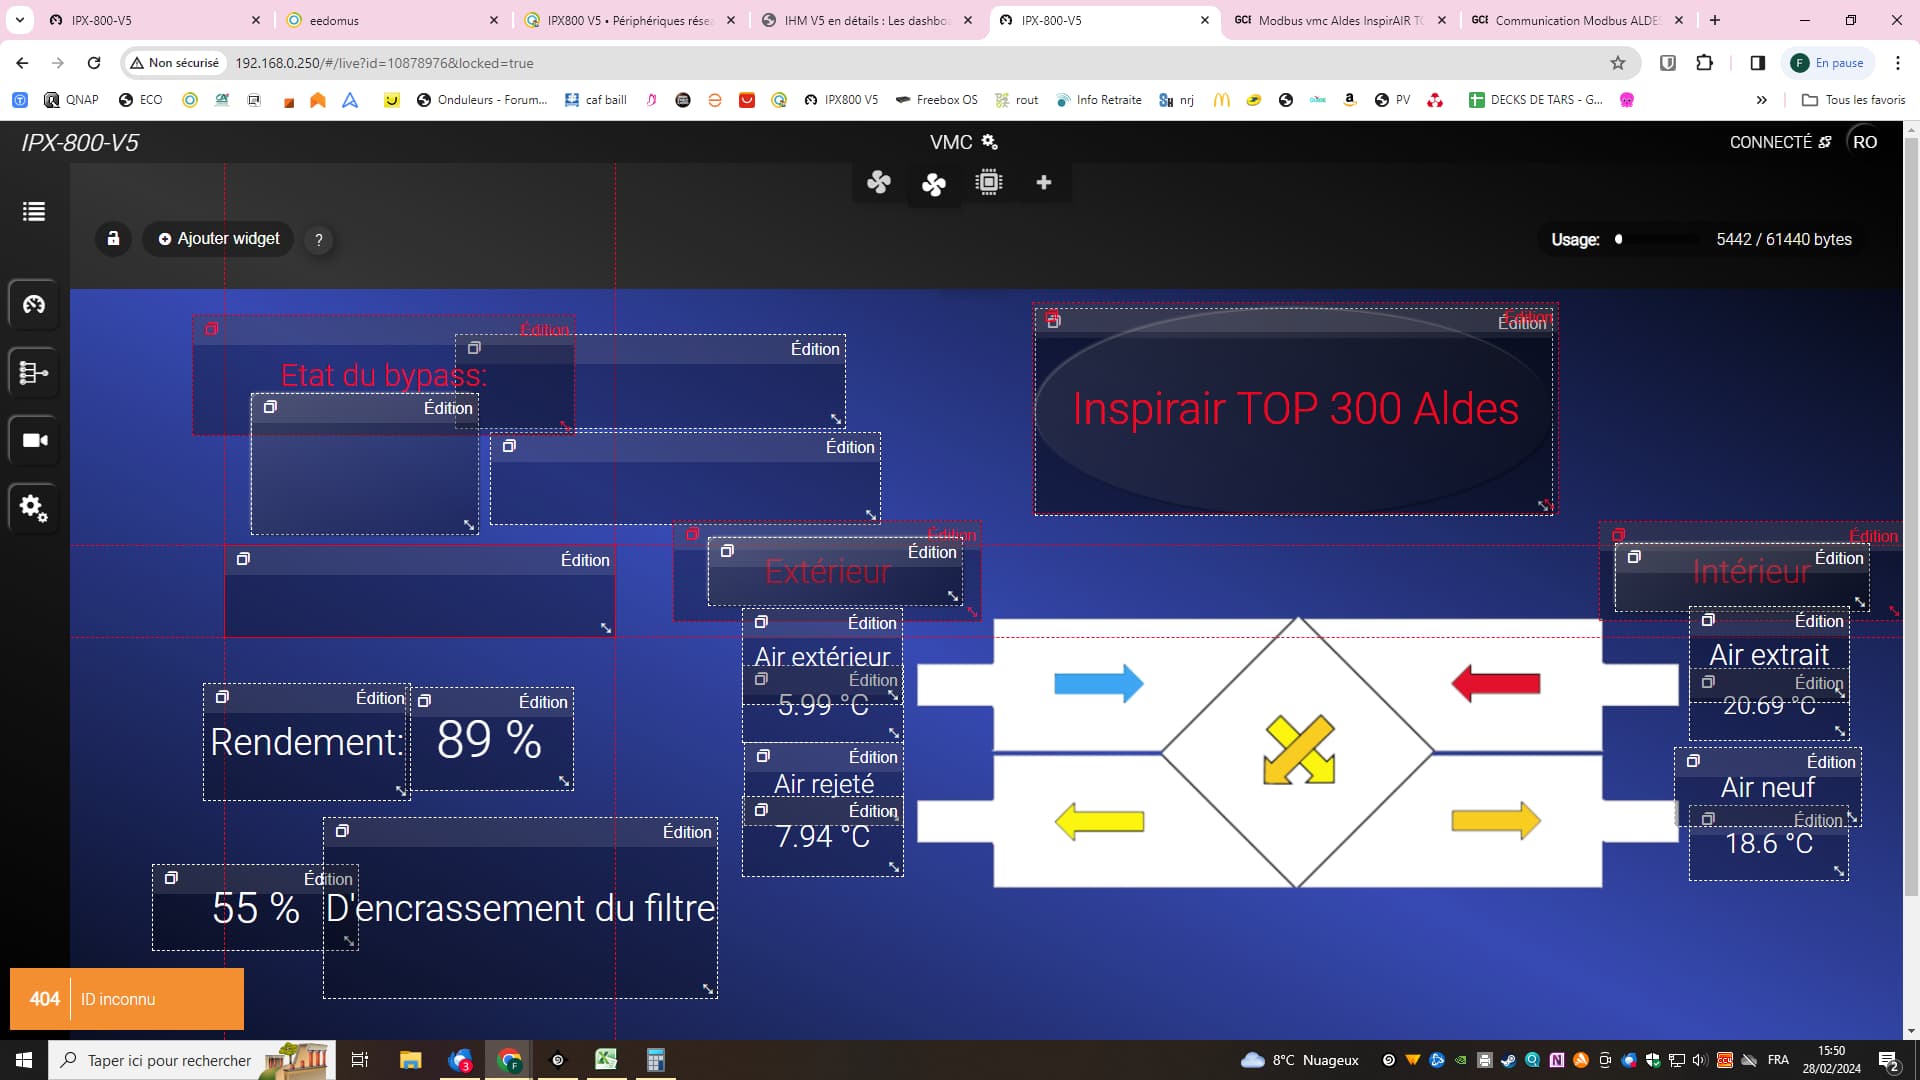
Task: Open the settings gears sidebar icon
Action: coord(34,508)
